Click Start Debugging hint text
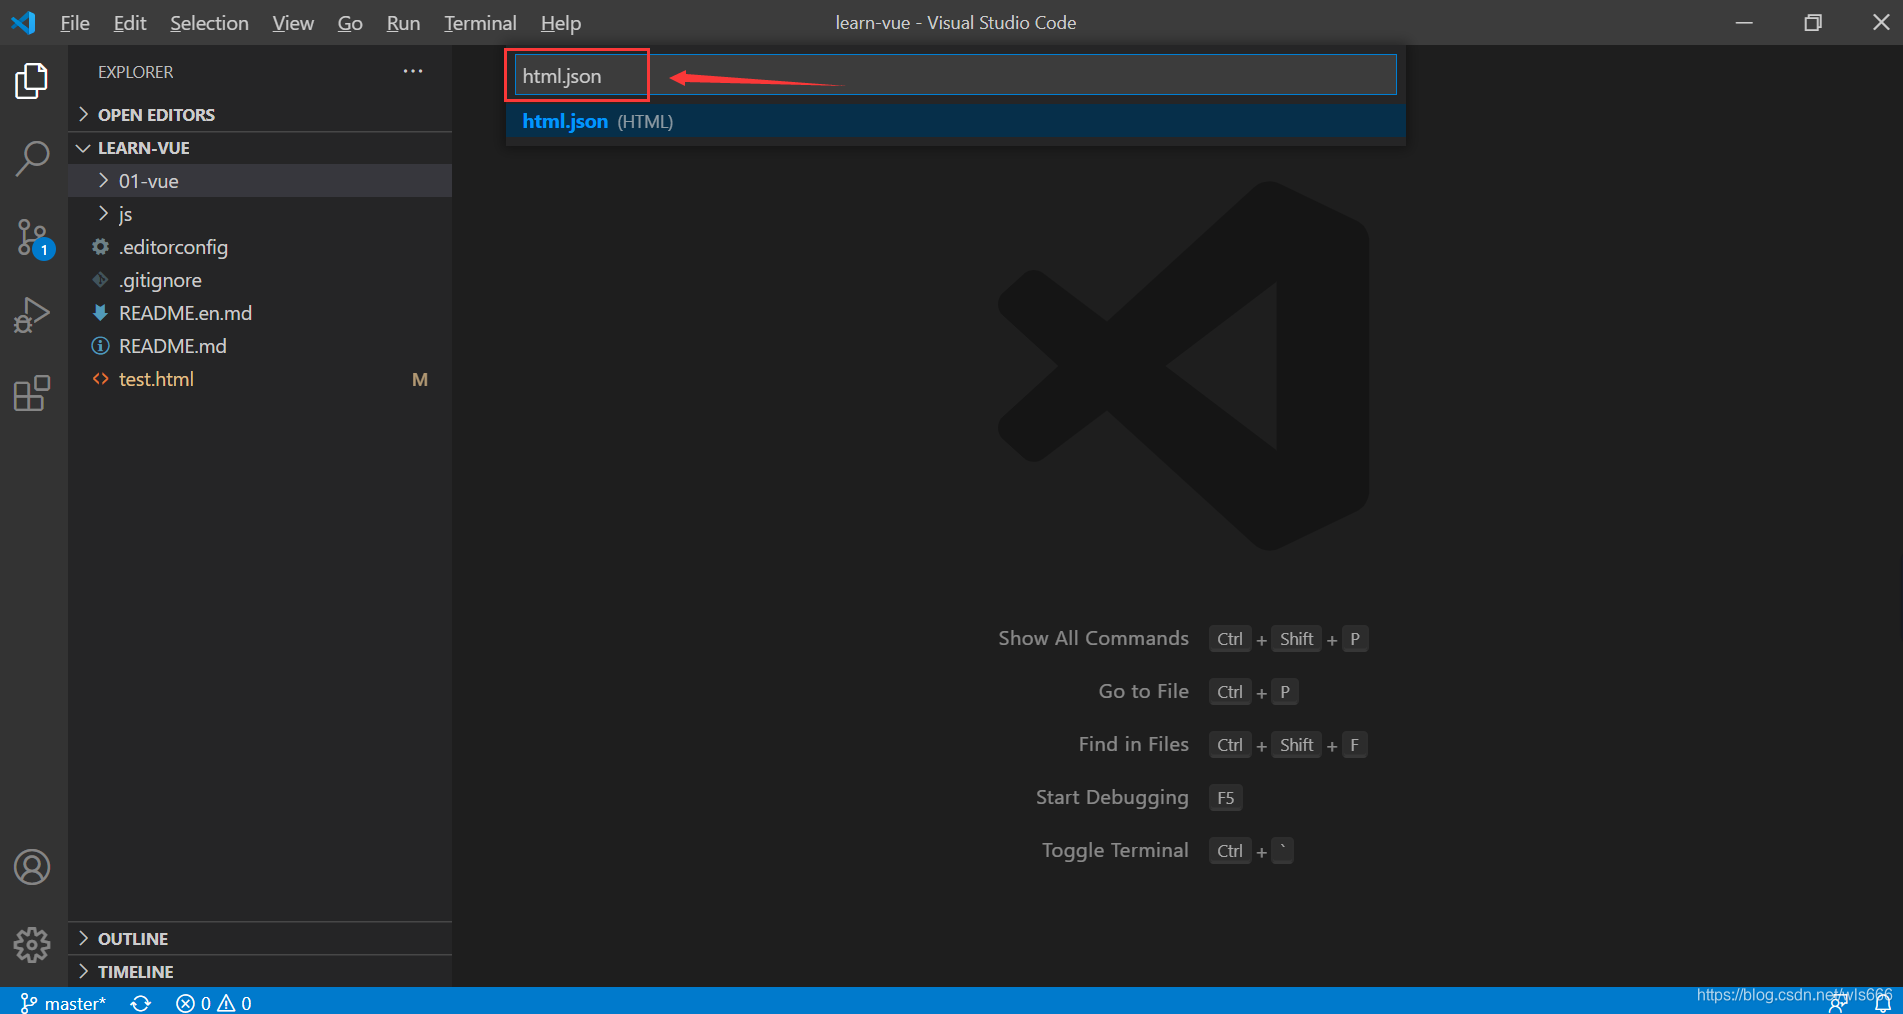The height and width of the screenshot is (1014, 1903). [x=1112, y=797]
